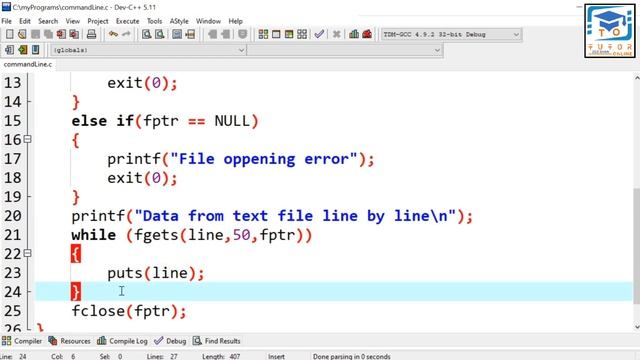640x360 pixels.
Task: Undo the last edit via toolbar
Action: (x=113, y=34)
